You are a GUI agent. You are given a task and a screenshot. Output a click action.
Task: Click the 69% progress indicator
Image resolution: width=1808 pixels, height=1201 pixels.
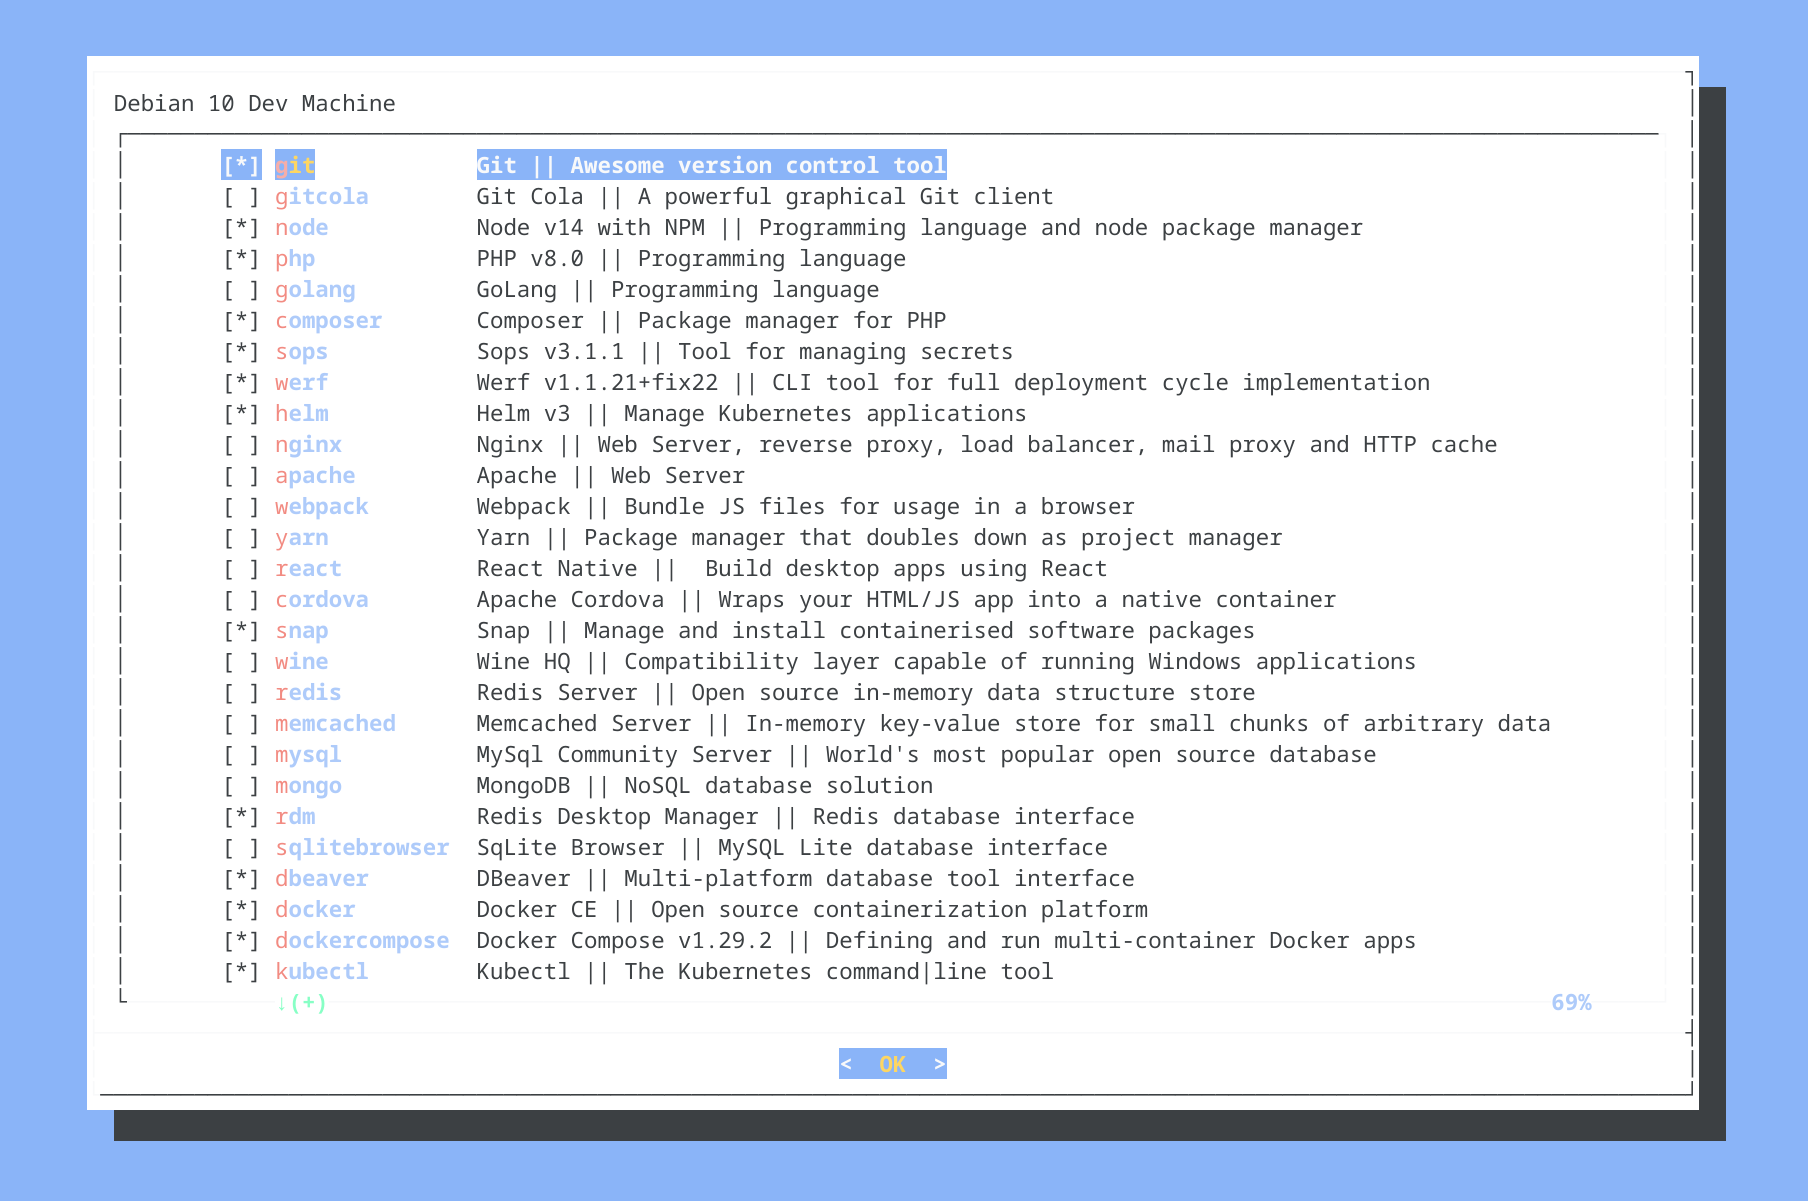point(1571,1003)
